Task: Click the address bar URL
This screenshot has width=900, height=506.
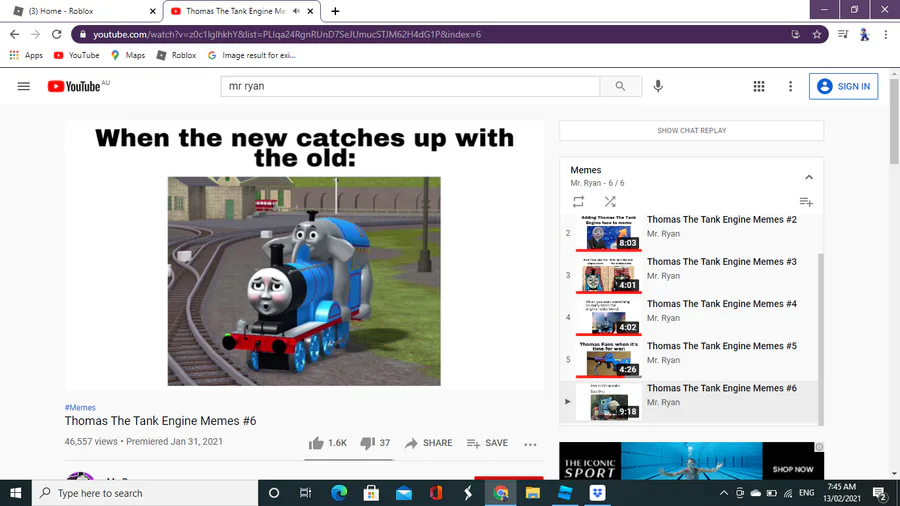Action: [x=287, y=34]
